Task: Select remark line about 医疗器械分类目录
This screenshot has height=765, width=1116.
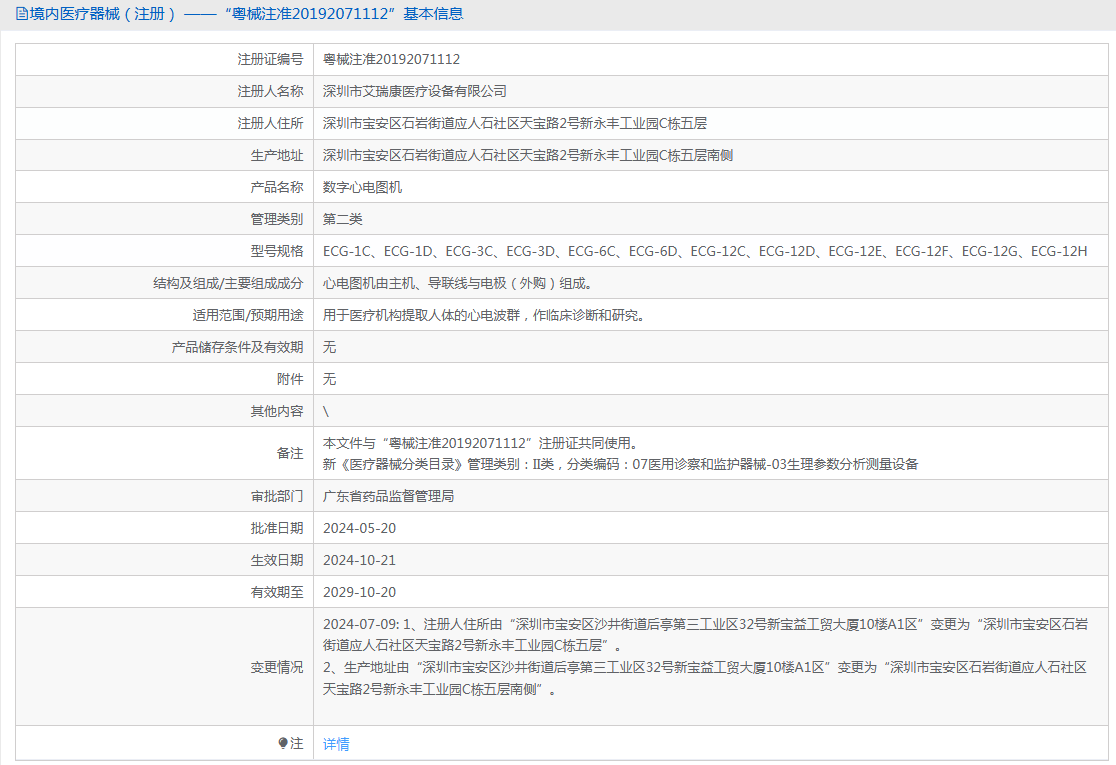Action: tap(621, 465)
